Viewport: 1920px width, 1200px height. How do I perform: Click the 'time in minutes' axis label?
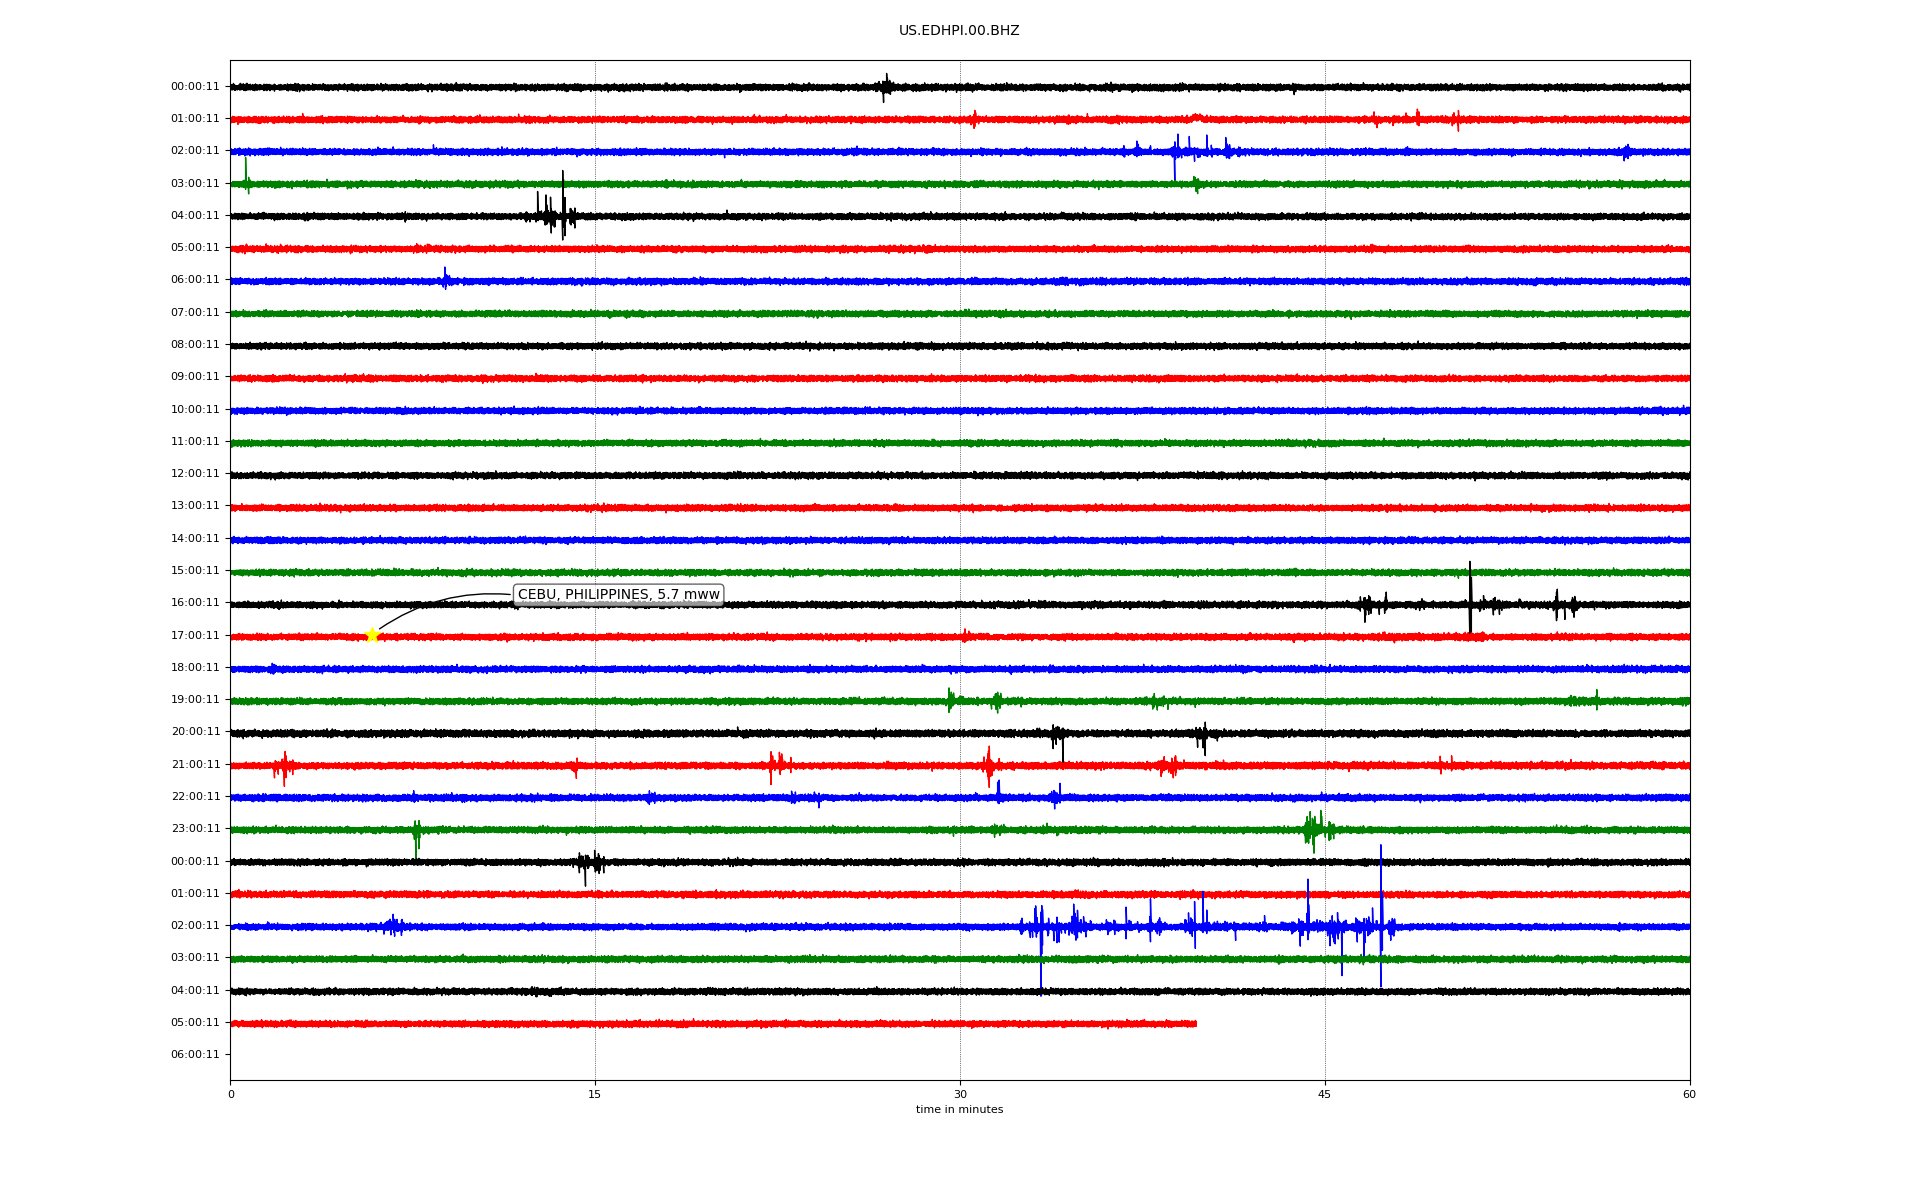click(x=959, y=1110)
